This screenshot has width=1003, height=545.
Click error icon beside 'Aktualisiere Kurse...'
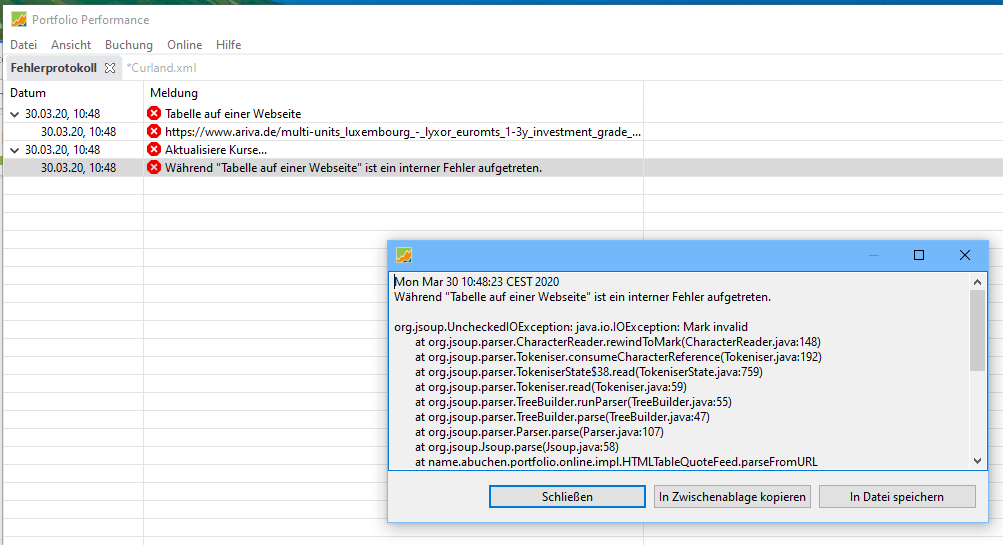(x=154, y=150)
